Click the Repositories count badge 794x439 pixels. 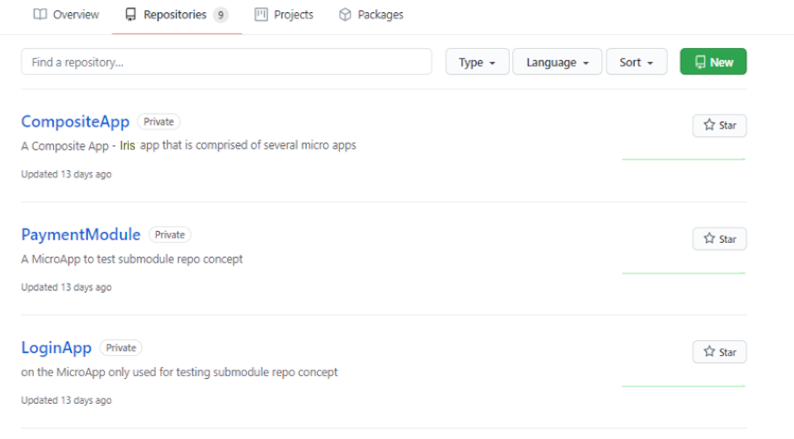pyautogui.click(x=220, y=15)
